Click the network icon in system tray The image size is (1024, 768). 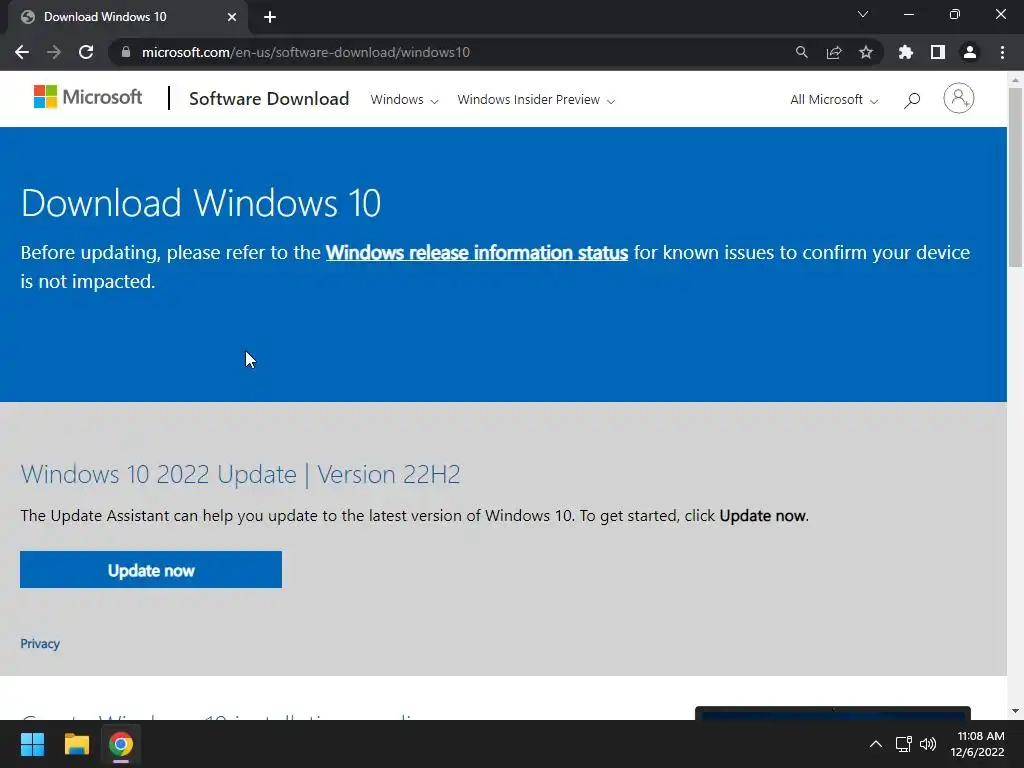point(903,744)
